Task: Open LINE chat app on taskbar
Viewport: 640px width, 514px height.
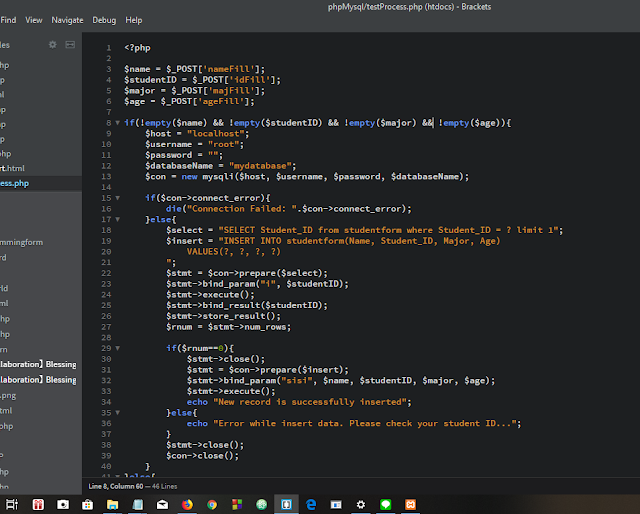Action: (x=386, y=505)
